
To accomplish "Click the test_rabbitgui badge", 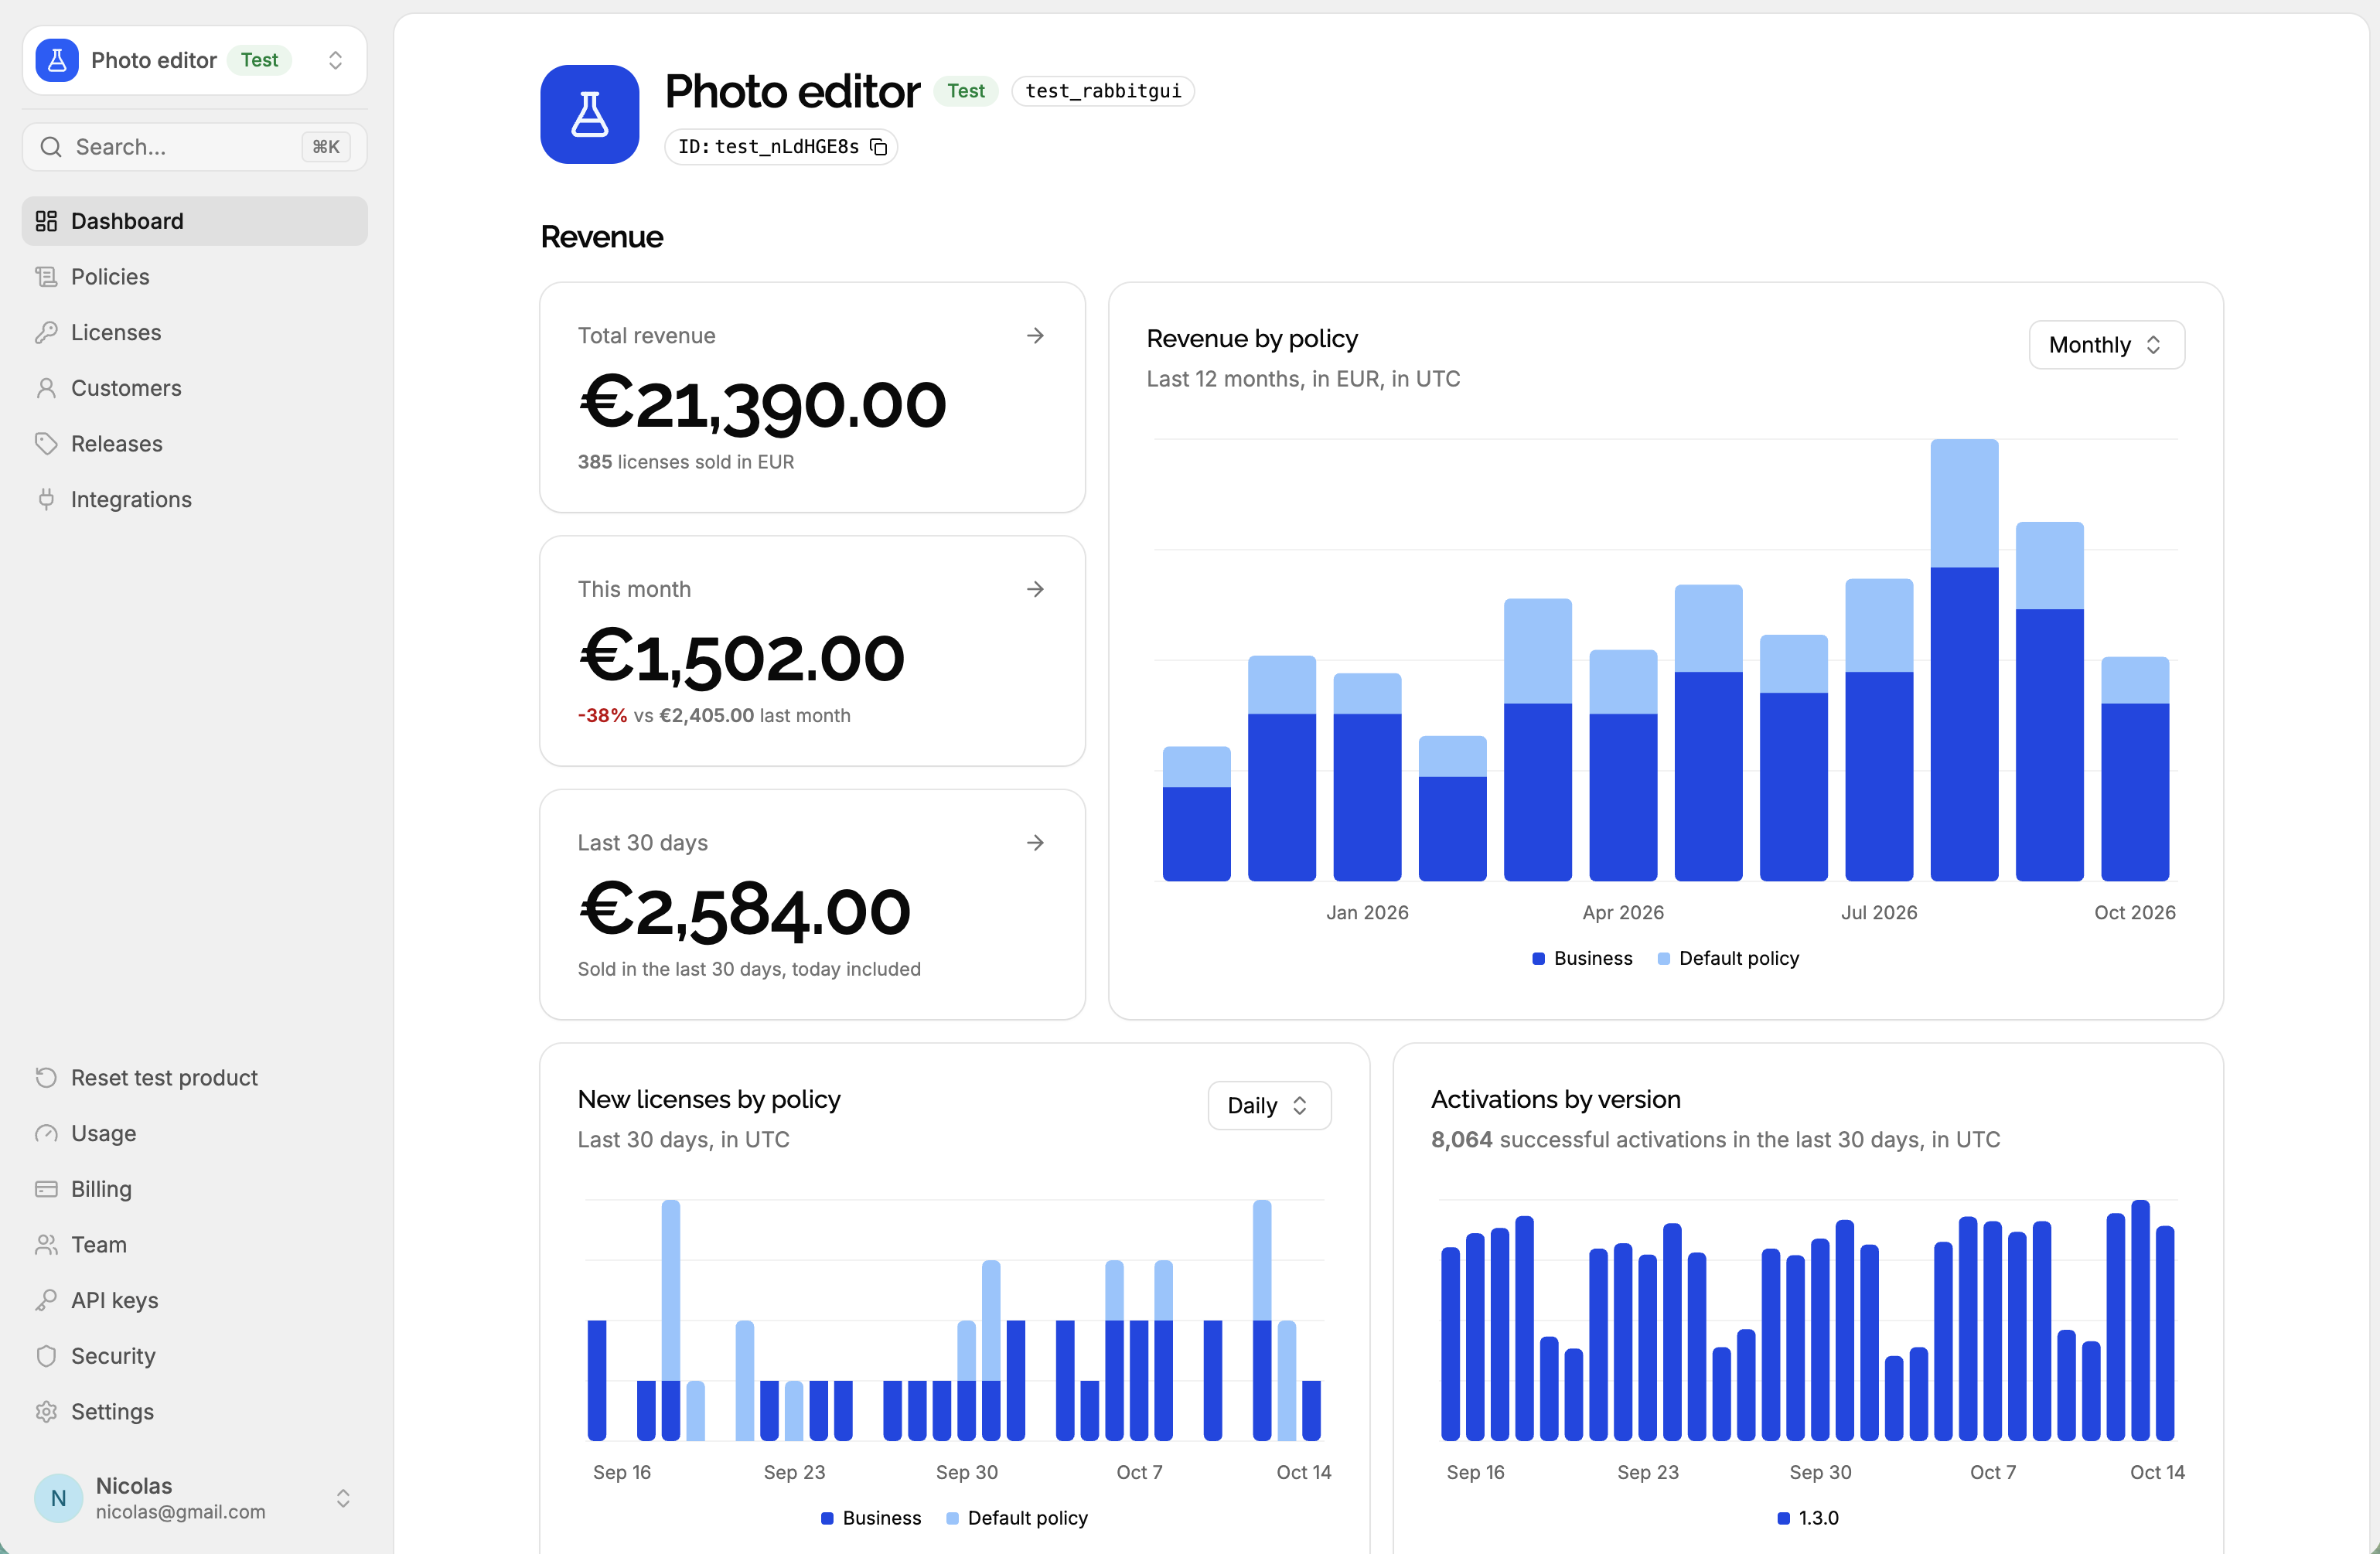I will pyautogui.click(x=1103, y=91).
